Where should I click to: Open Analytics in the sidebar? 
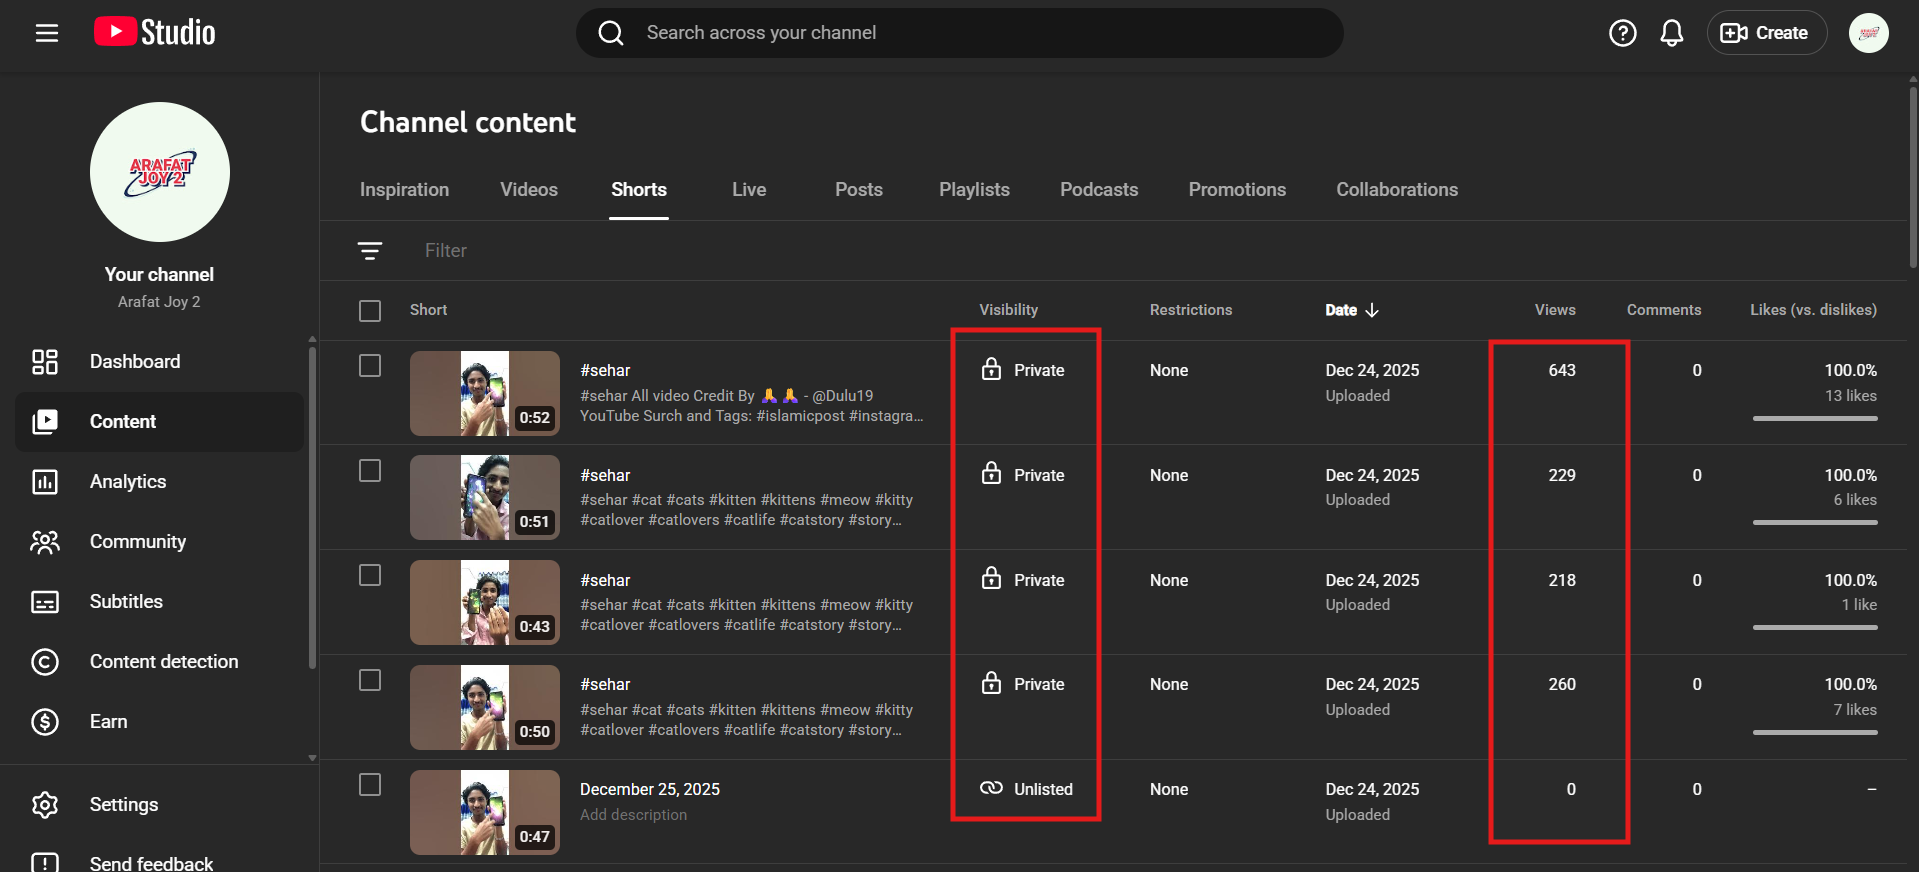click(128, 482)
